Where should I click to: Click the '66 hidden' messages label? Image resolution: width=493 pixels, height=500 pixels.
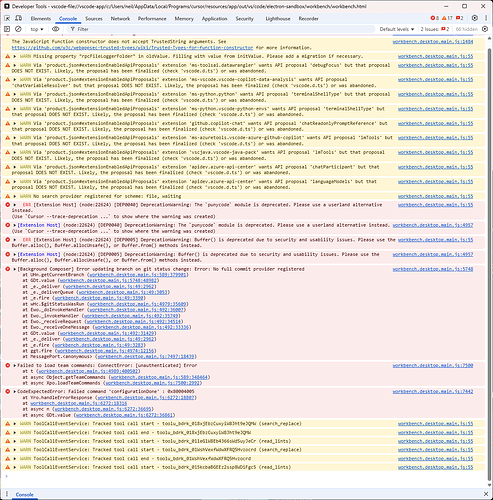(467, 29)
